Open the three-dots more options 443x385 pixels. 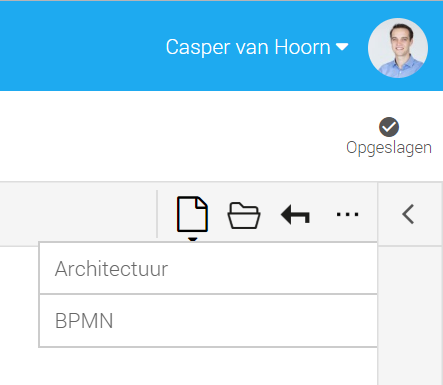[x=347, y=214]
